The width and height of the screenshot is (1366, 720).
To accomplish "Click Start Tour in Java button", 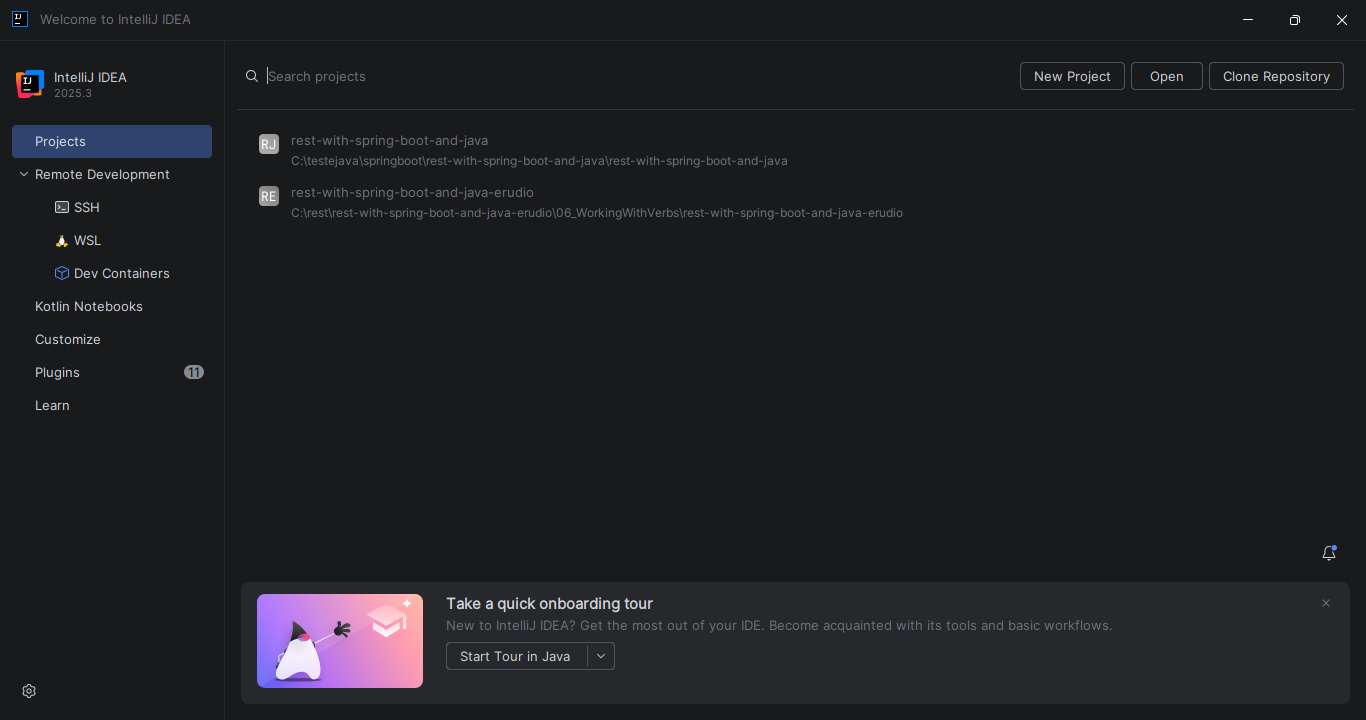I will click(515, 656).
